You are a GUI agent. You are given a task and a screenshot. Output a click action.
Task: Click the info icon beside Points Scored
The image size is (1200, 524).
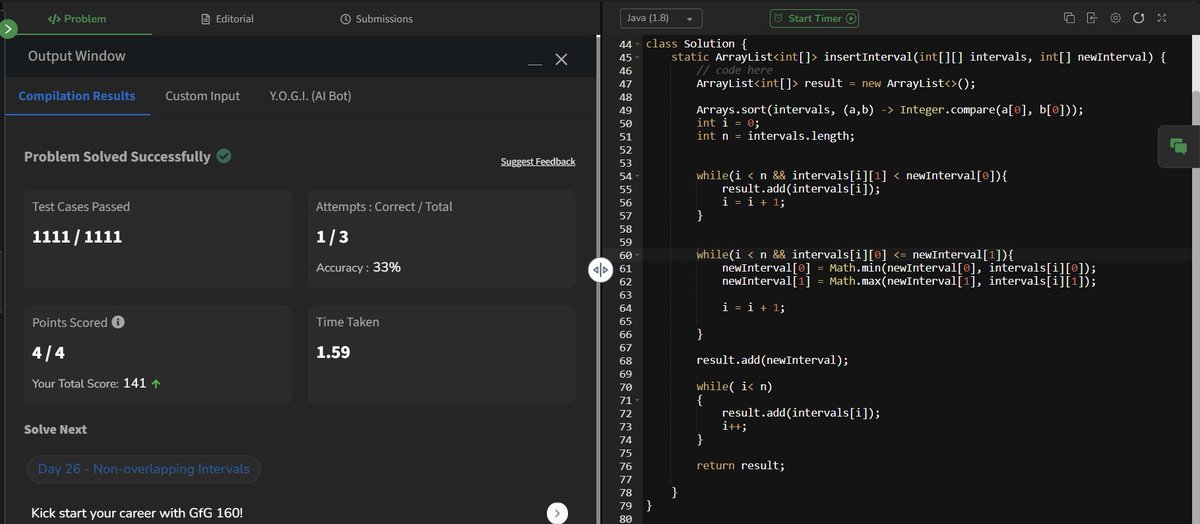(118, 323)
